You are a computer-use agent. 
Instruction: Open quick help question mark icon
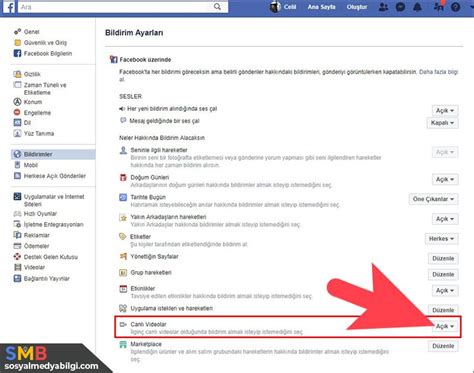tap(456, 7)
